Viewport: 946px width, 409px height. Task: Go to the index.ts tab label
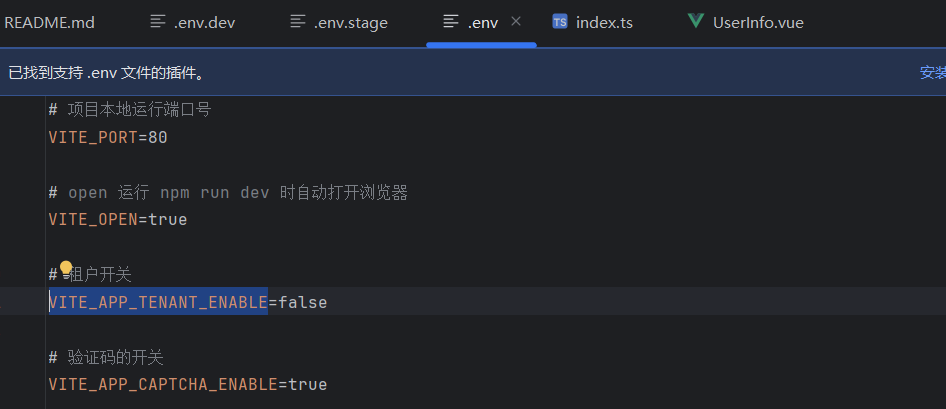coord(604,22)
